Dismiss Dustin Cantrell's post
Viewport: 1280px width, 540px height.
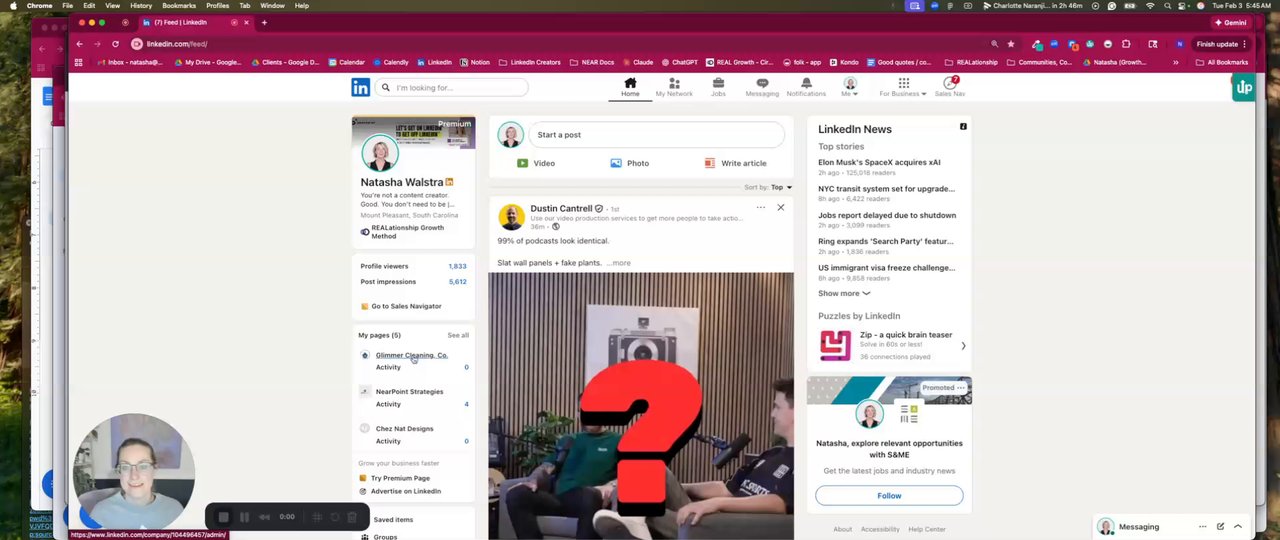pos(781,208)
